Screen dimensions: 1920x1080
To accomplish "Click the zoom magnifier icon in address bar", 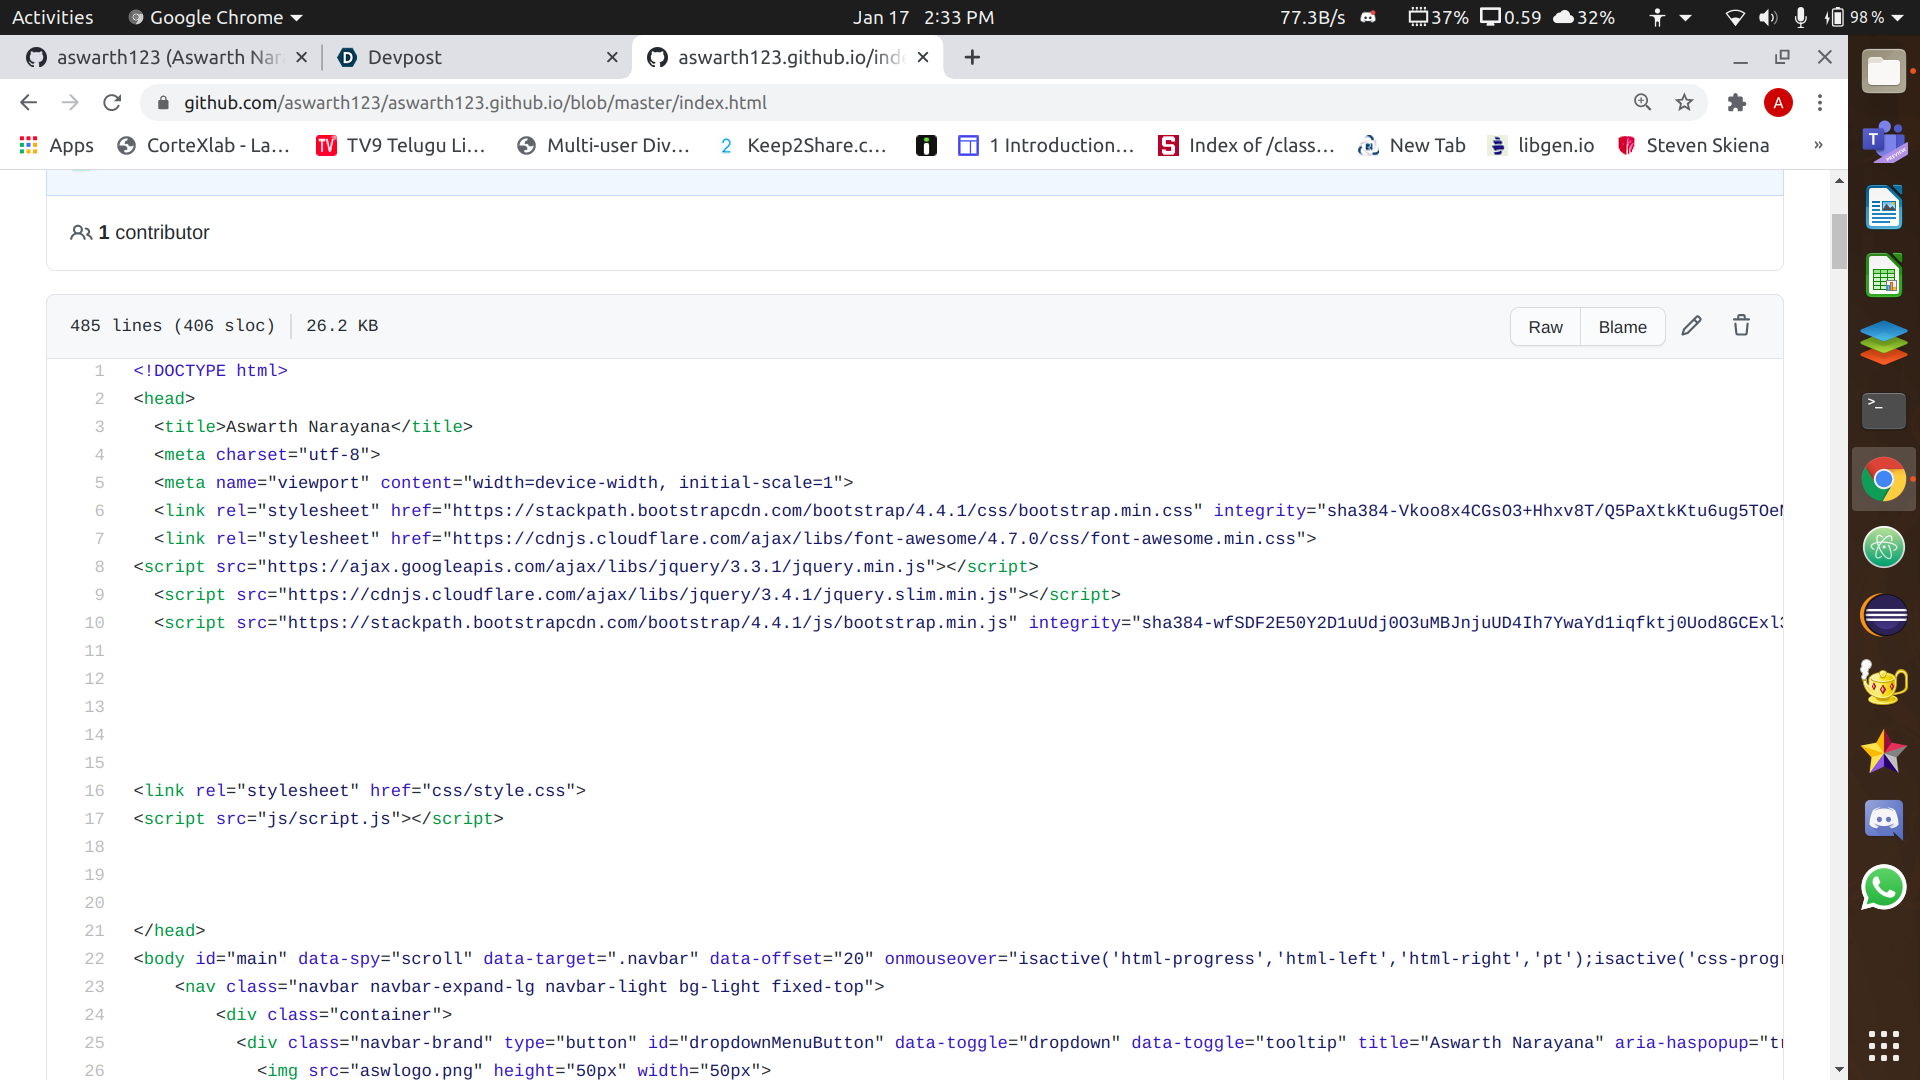I will pyautogui.click(x=1642, y=102).
